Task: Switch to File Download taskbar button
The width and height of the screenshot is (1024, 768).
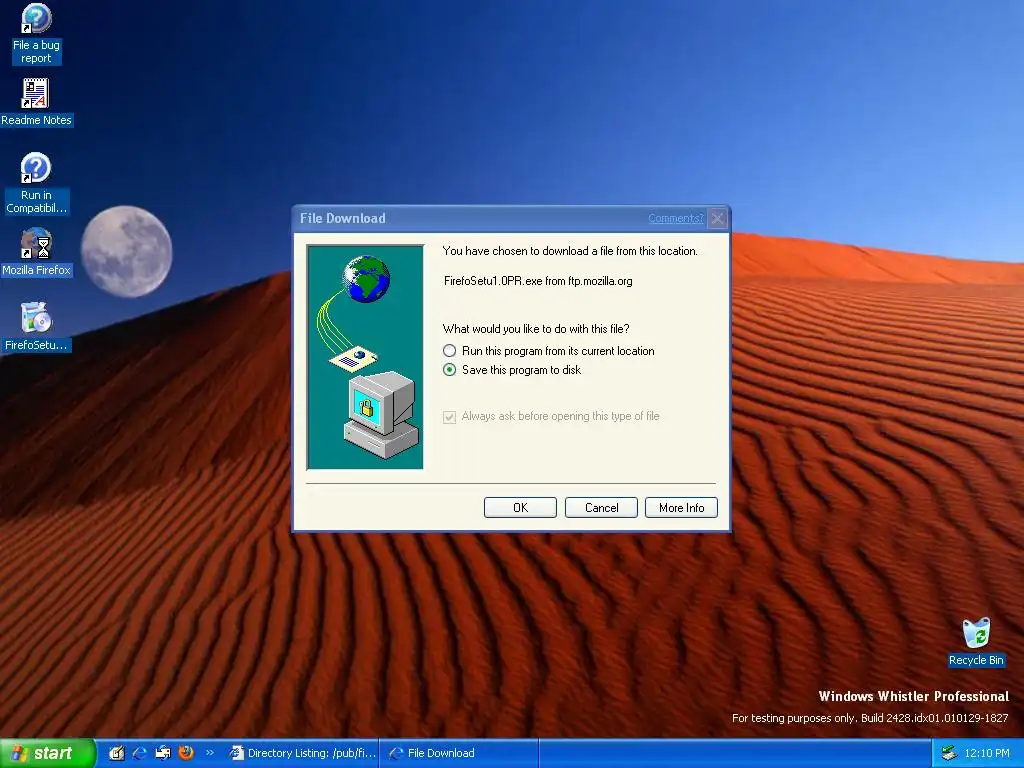Action: (458, 753)
